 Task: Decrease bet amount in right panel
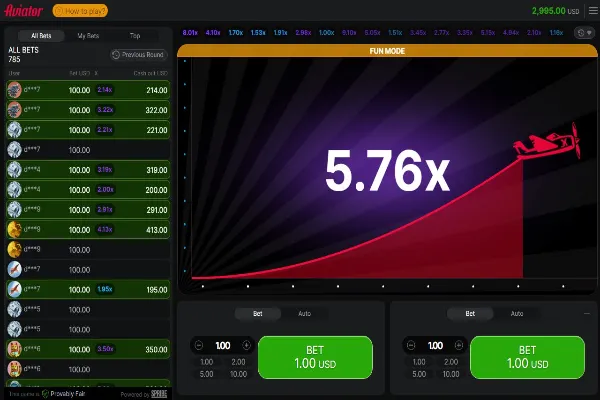coord(411,346)
